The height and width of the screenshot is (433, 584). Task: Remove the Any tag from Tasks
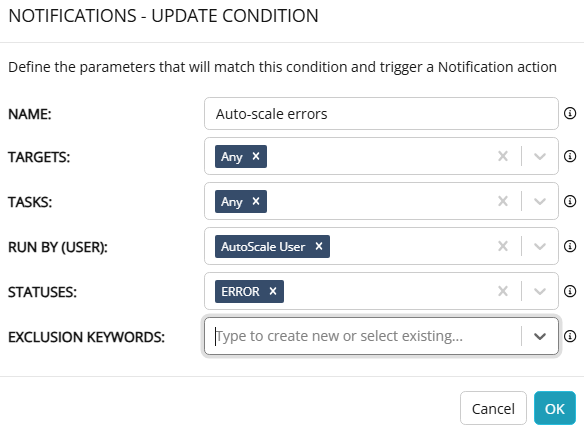(256, 201)
